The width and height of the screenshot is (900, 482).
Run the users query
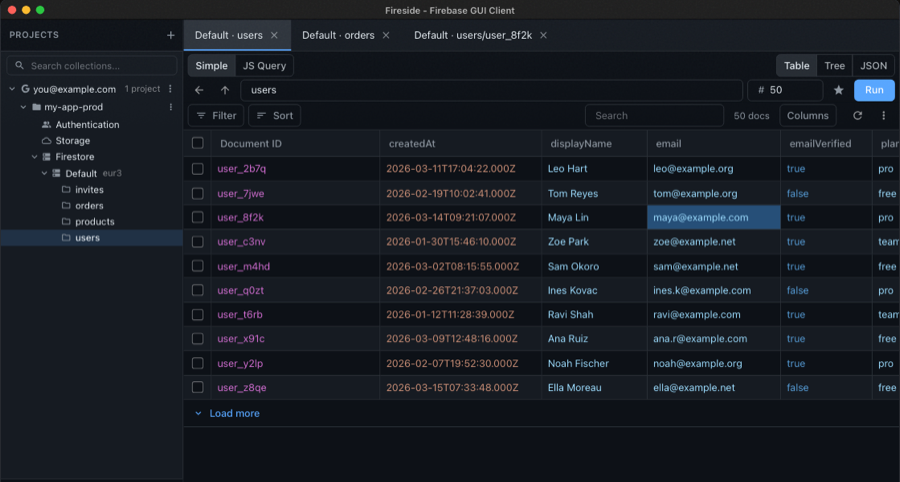coord(874,90)
